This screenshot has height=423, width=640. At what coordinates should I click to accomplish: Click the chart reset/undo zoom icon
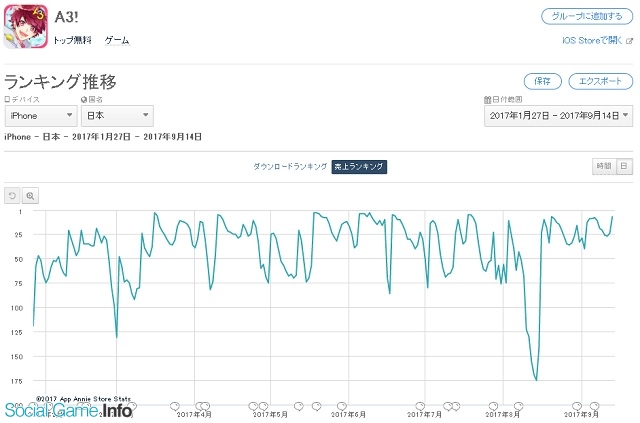pos(12,195)
